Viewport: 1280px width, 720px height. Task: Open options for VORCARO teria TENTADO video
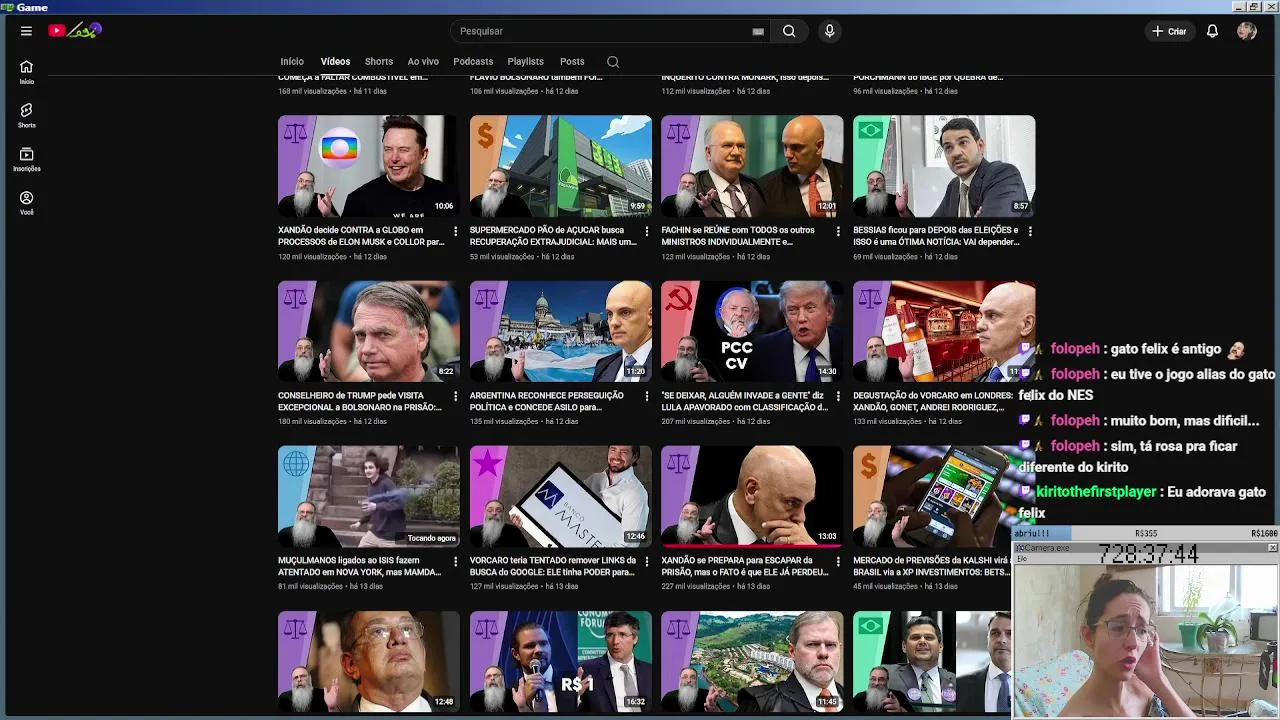pos(647,561)
